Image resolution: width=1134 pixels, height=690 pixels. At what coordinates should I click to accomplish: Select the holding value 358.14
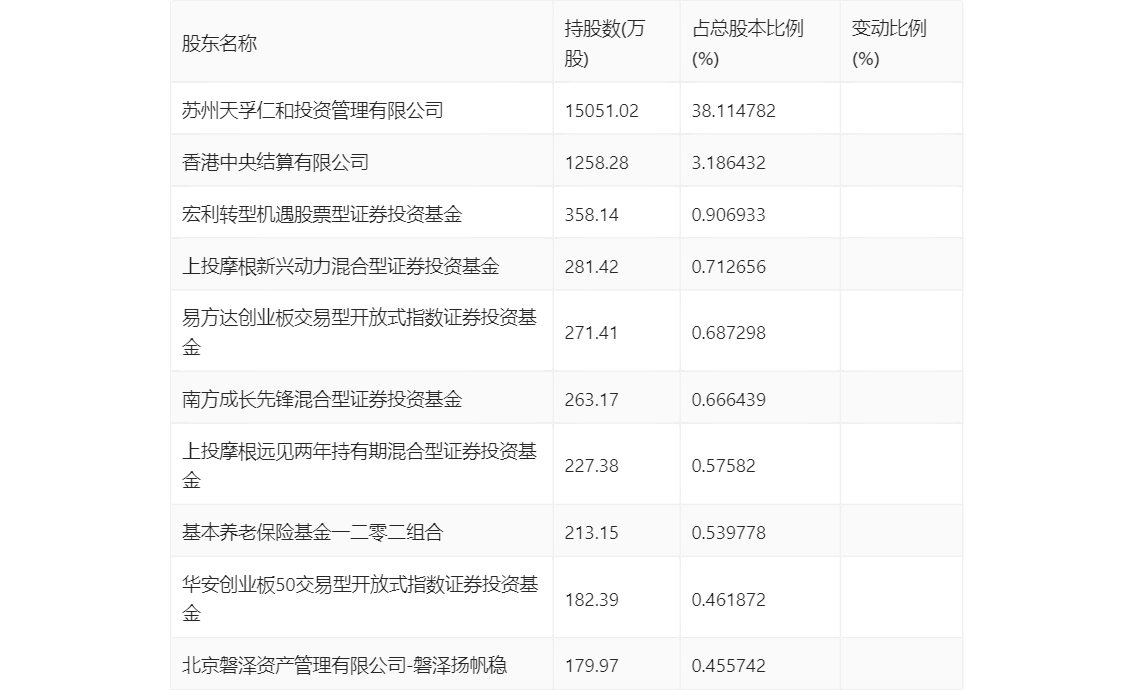tap(592, 215)
